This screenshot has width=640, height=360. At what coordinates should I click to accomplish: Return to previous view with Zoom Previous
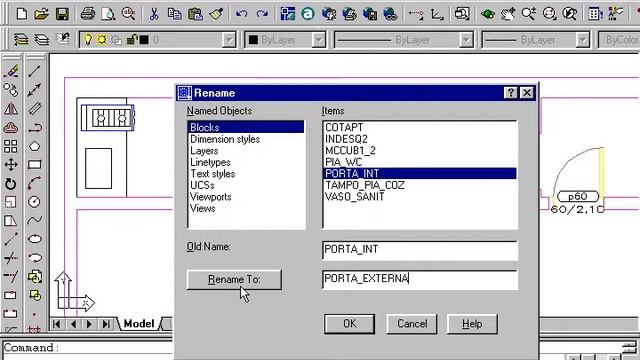click(570, 14)
